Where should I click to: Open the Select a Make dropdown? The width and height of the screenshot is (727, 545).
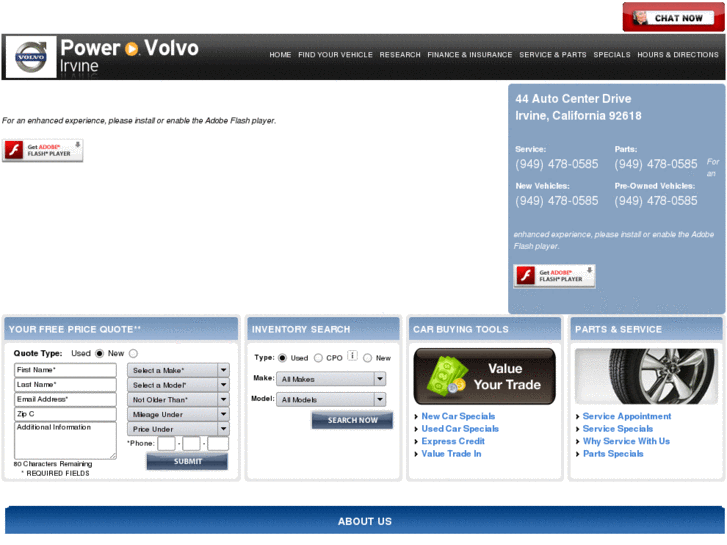coord(179,370)
